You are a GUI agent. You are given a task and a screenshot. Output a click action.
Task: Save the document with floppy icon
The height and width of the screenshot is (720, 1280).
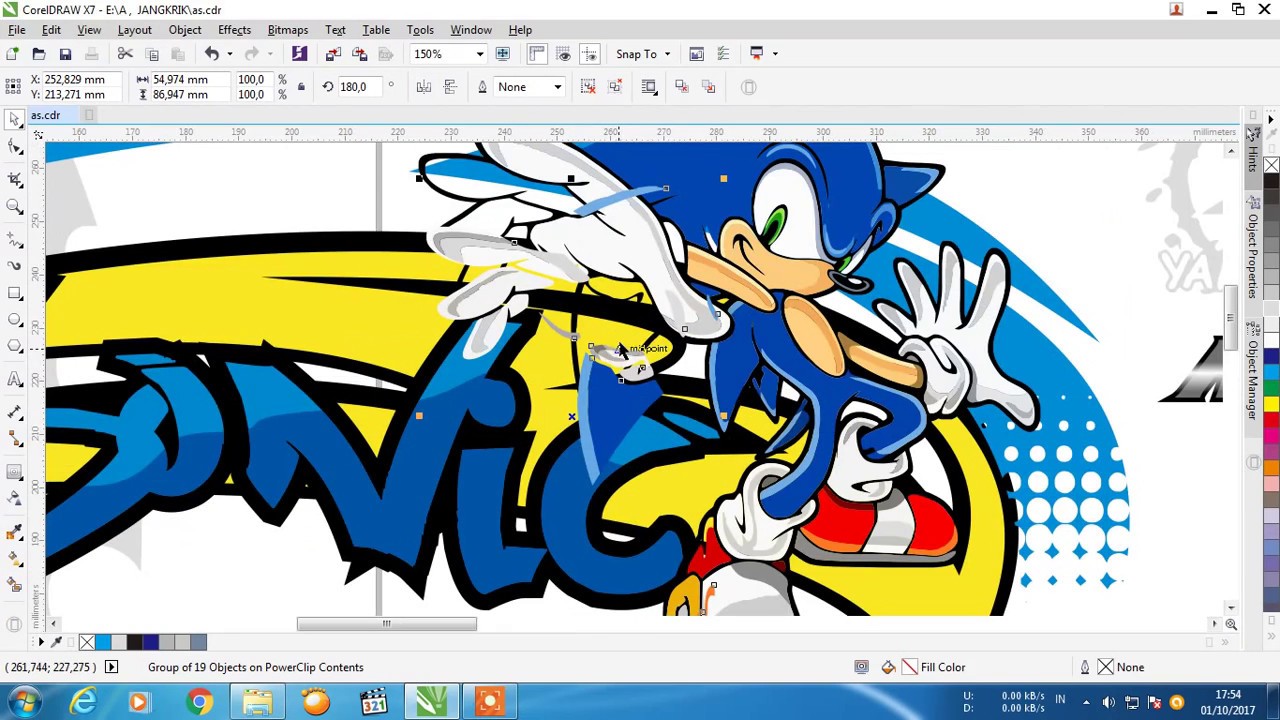pos(65,54)
